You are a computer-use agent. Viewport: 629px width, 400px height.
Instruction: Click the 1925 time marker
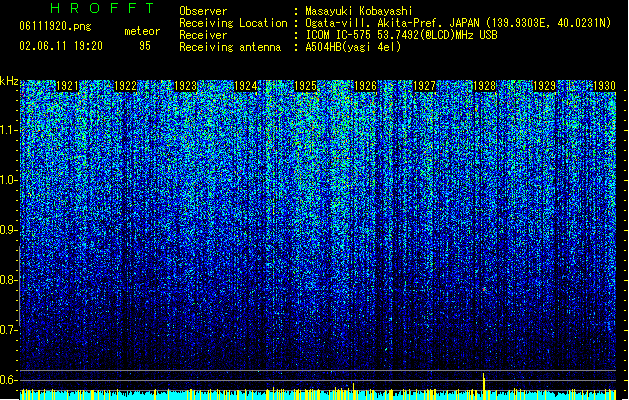(306, 86)
